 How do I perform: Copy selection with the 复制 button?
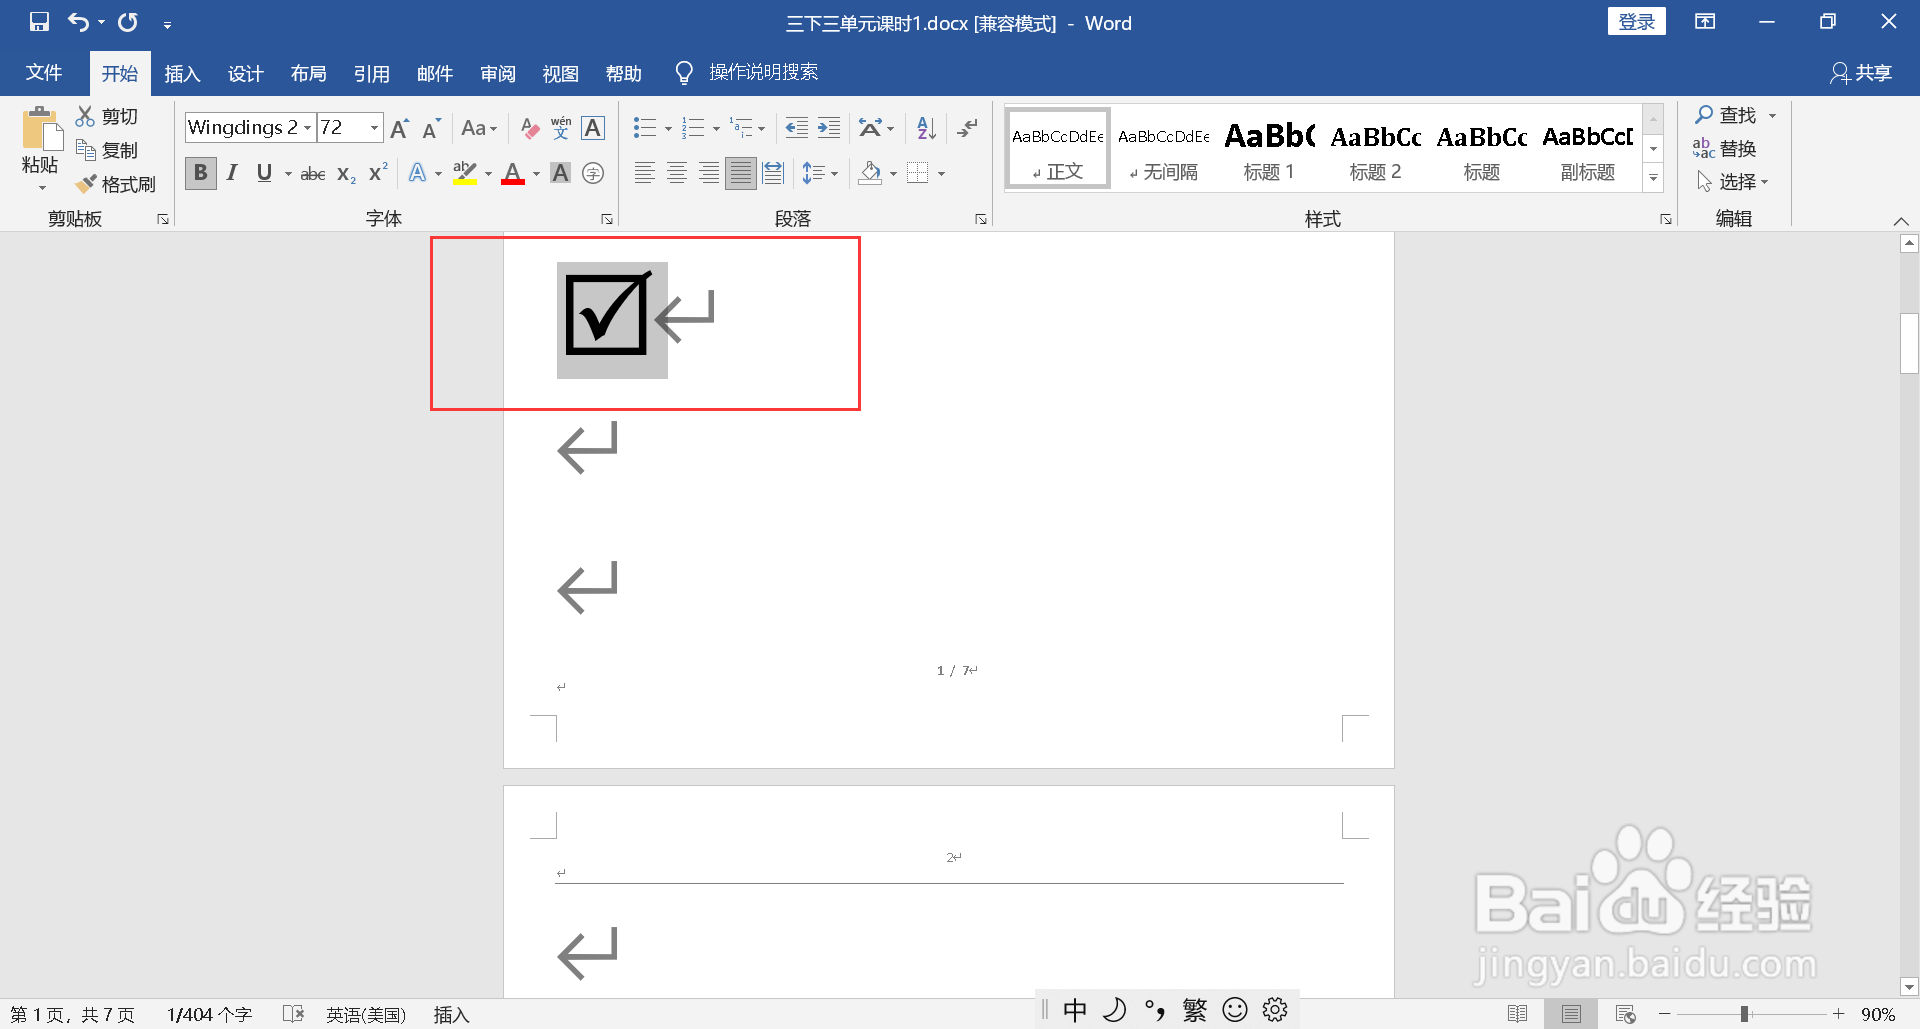pyautogui.click(x=107, y=150)
